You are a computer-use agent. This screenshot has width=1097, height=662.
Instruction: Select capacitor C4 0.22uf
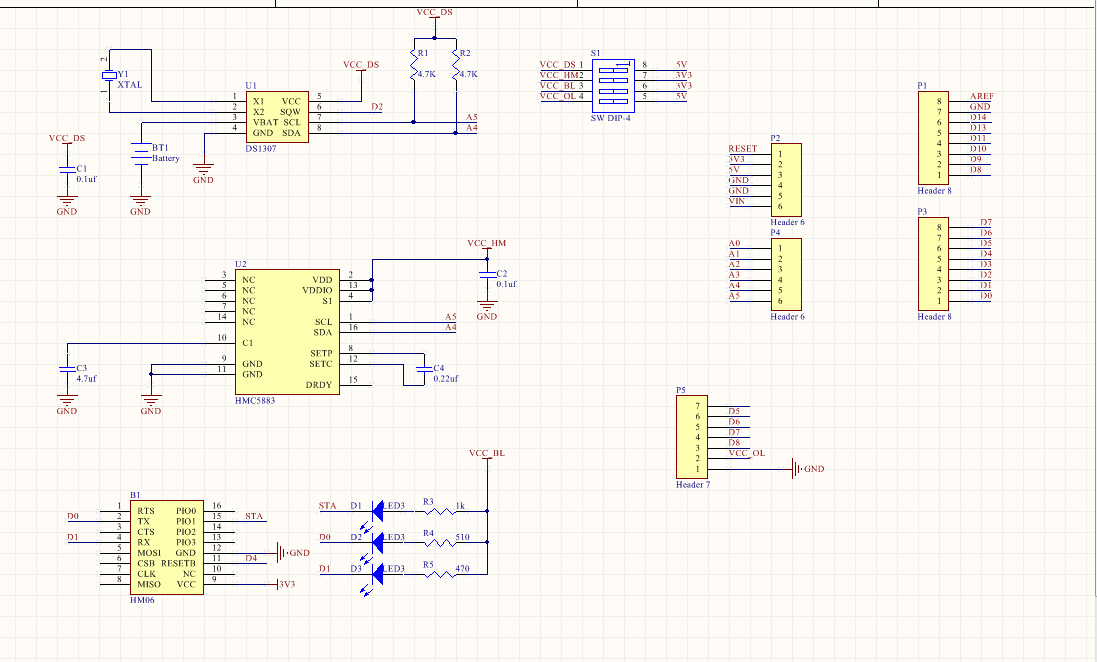click(420, 373)
